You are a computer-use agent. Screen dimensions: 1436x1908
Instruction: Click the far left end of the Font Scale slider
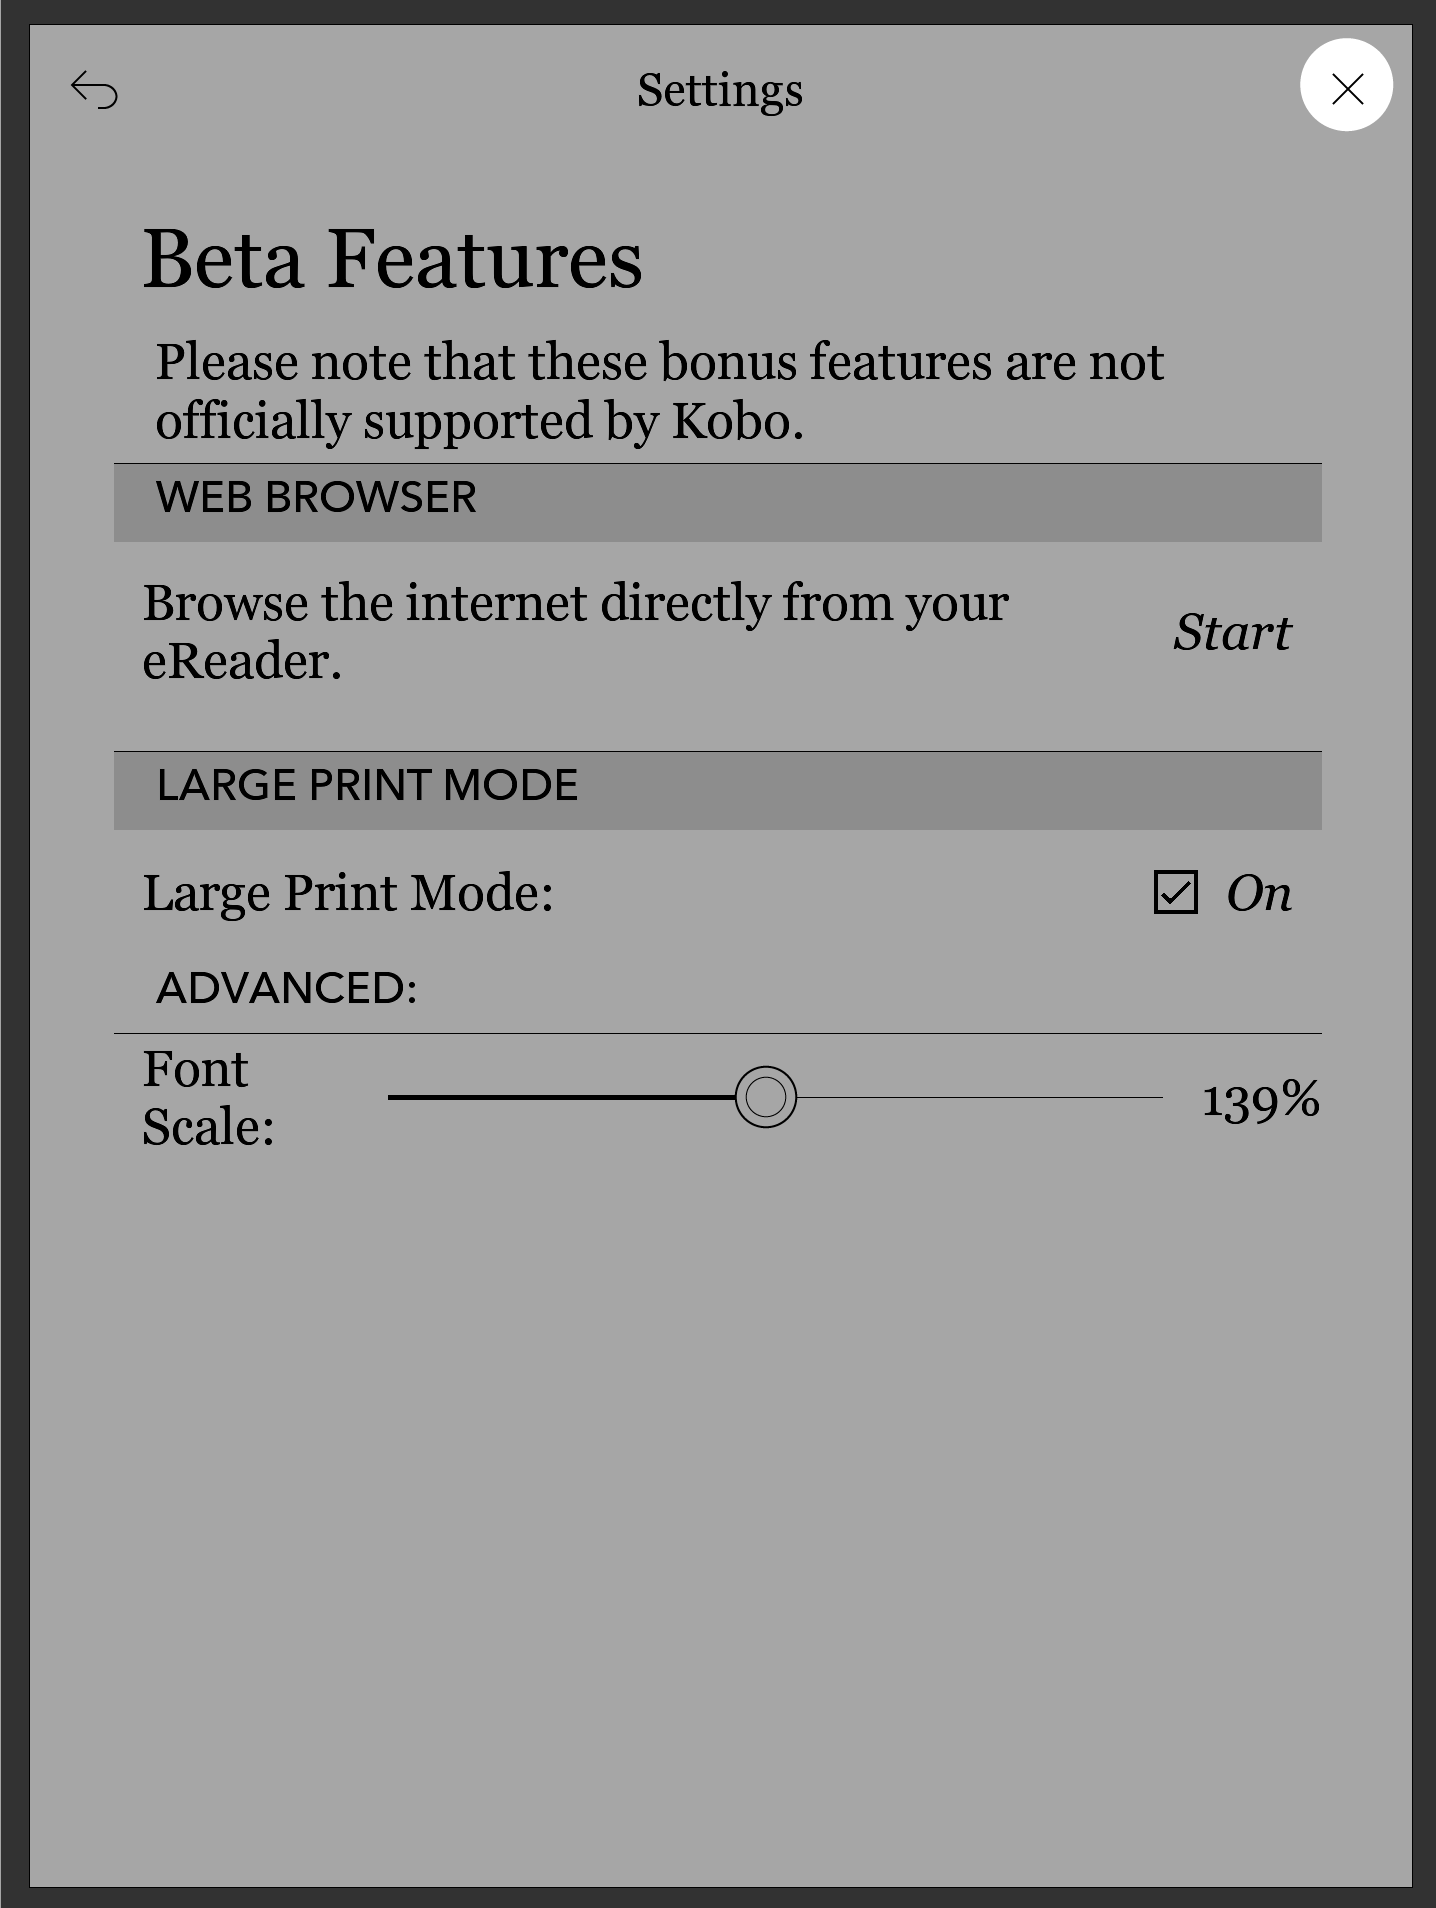tap(392, 1097)
